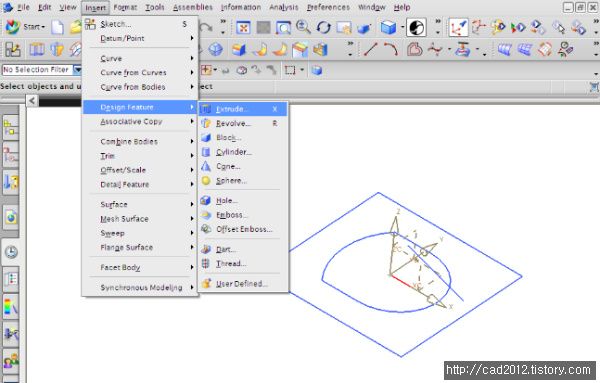Open the Tools menu
The width and height of the screenshot is (600, 383).
pyautogui.click(x=155, y=7)
